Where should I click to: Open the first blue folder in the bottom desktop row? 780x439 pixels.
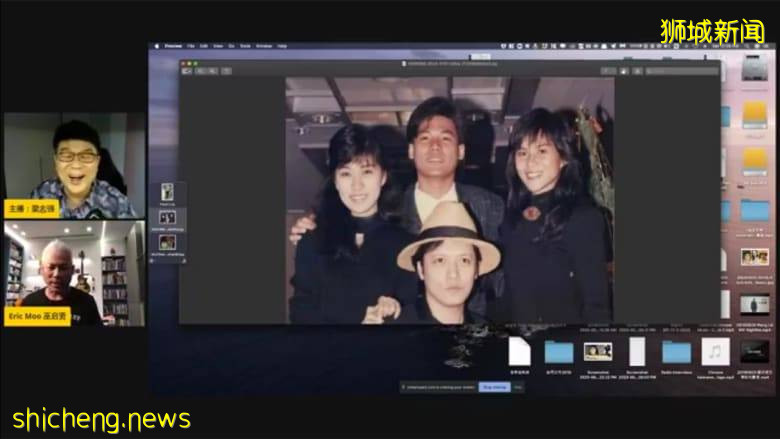(558, 352)
